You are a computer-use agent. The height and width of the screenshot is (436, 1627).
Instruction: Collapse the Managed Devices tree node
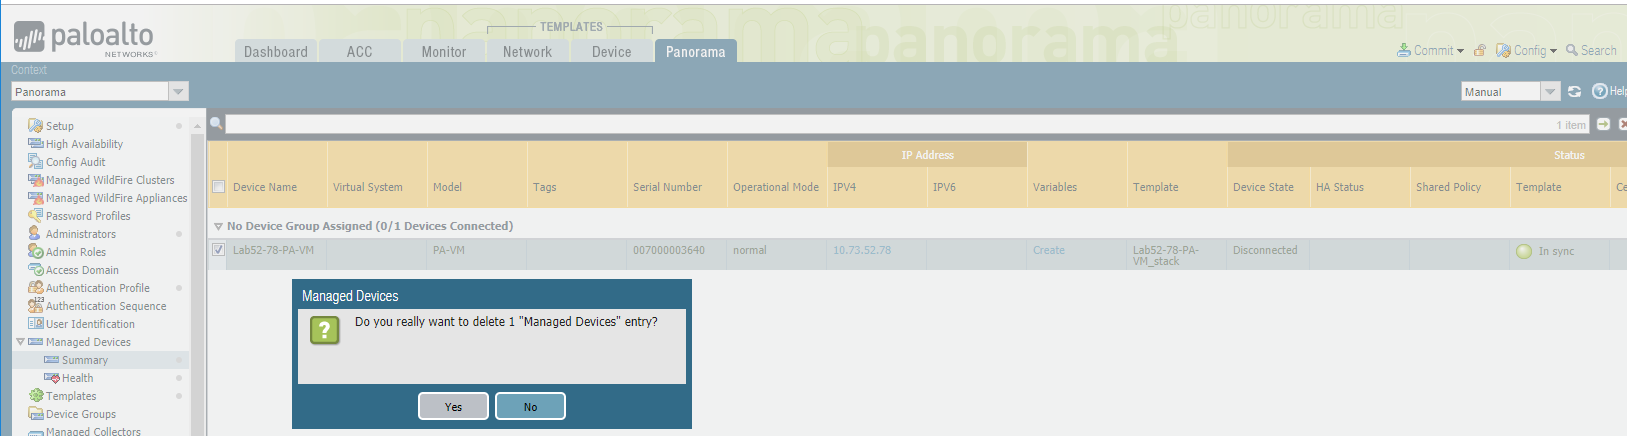pos(20,342)
